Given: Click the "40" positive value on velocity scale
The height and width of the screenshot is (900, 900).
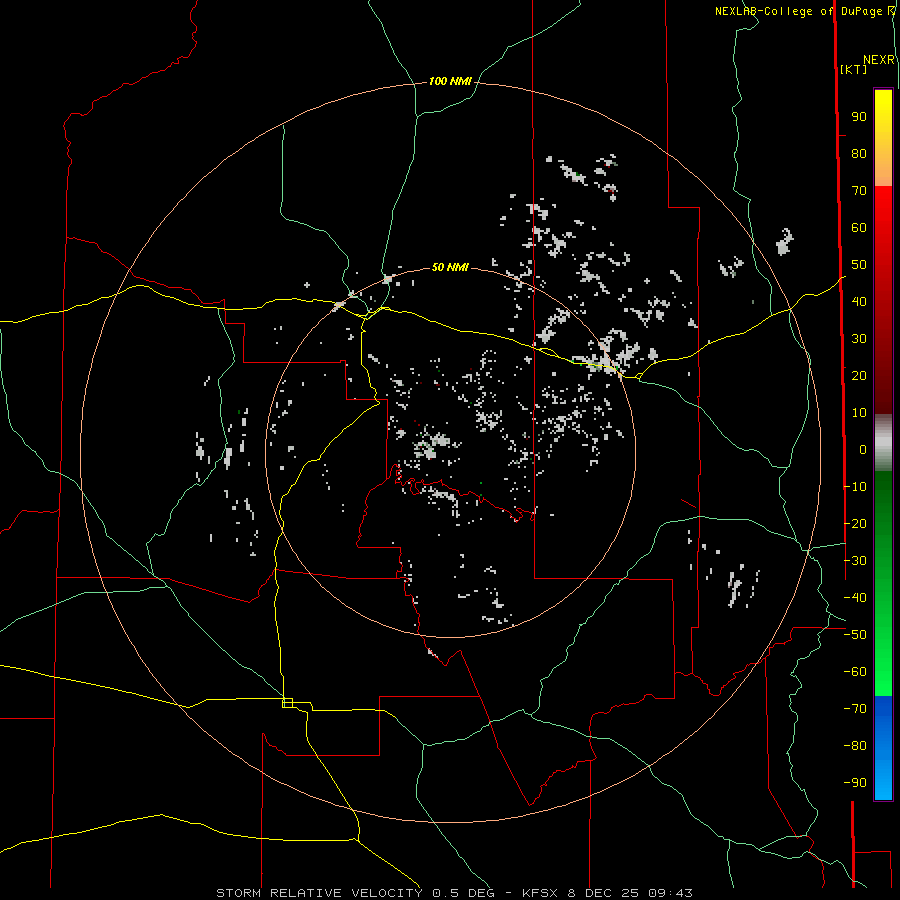Looking at the screenshot, I should pos(859,302).
